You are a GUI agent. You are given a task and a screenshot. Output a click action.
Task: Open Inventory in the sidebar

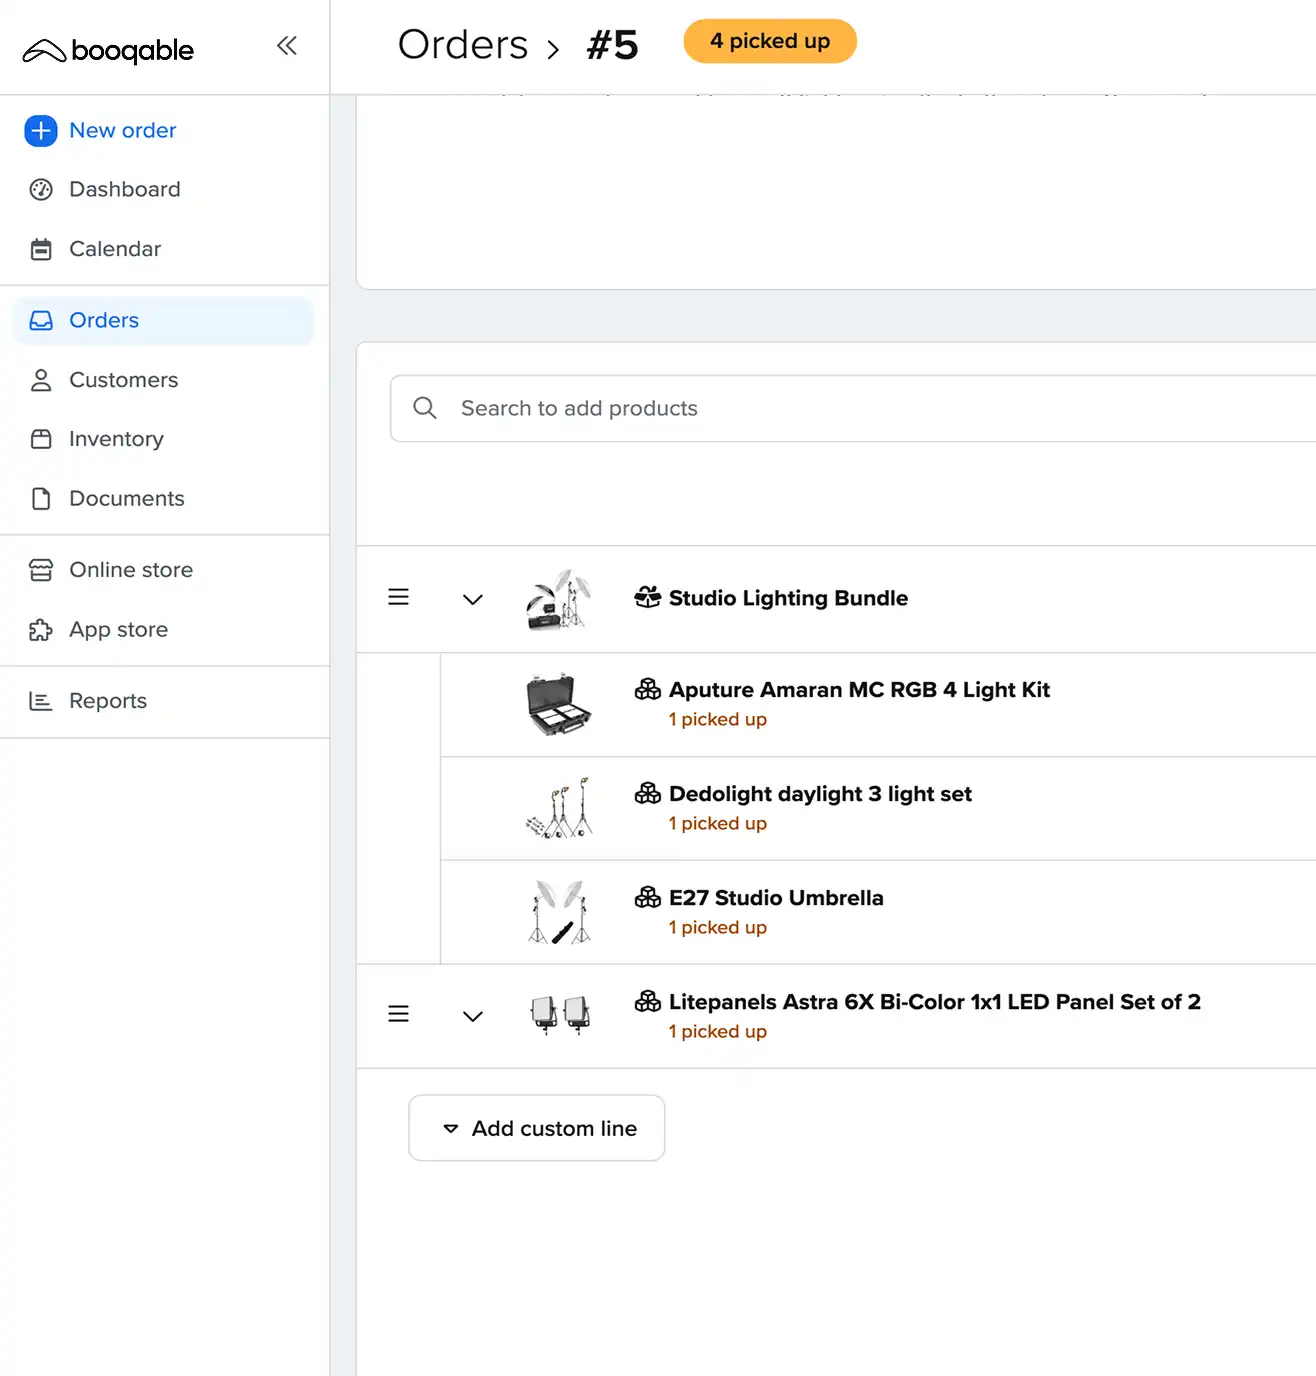[116, 439]
